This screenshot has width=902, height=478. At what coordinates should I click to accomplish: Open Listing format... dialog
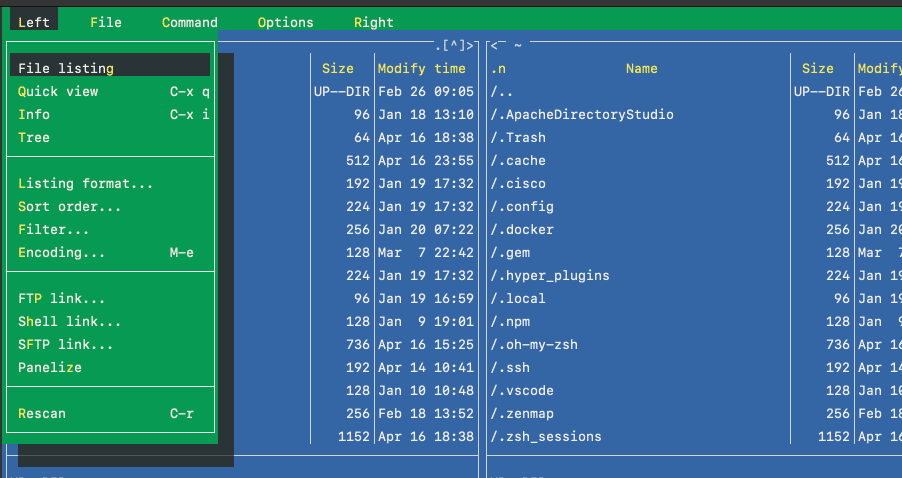point(86,183)
